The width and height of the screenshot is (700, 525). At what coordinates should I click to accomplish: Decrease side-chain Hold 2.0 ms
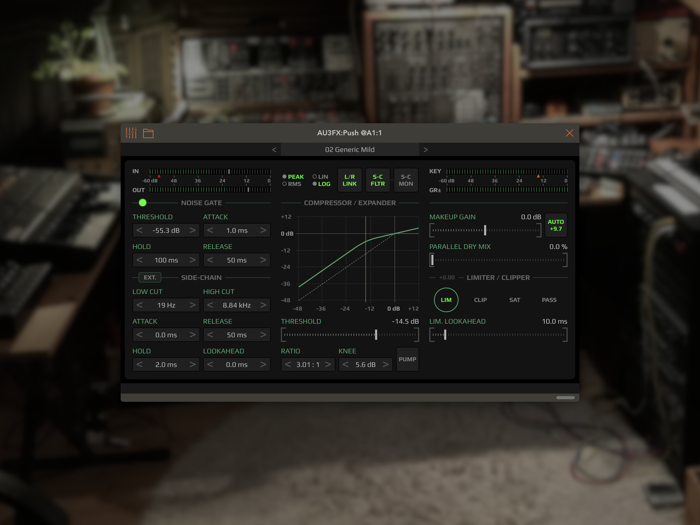[139, 364]
